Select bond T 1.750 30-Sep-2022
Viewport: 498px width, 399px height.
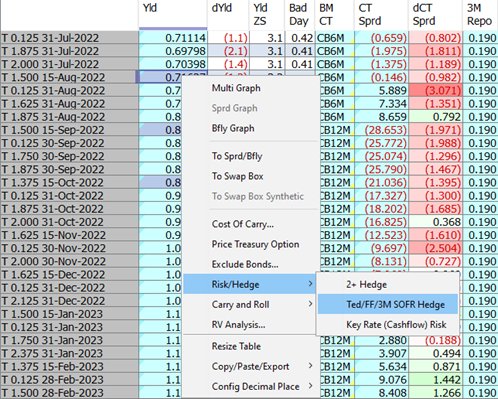[x=69, y=156]
